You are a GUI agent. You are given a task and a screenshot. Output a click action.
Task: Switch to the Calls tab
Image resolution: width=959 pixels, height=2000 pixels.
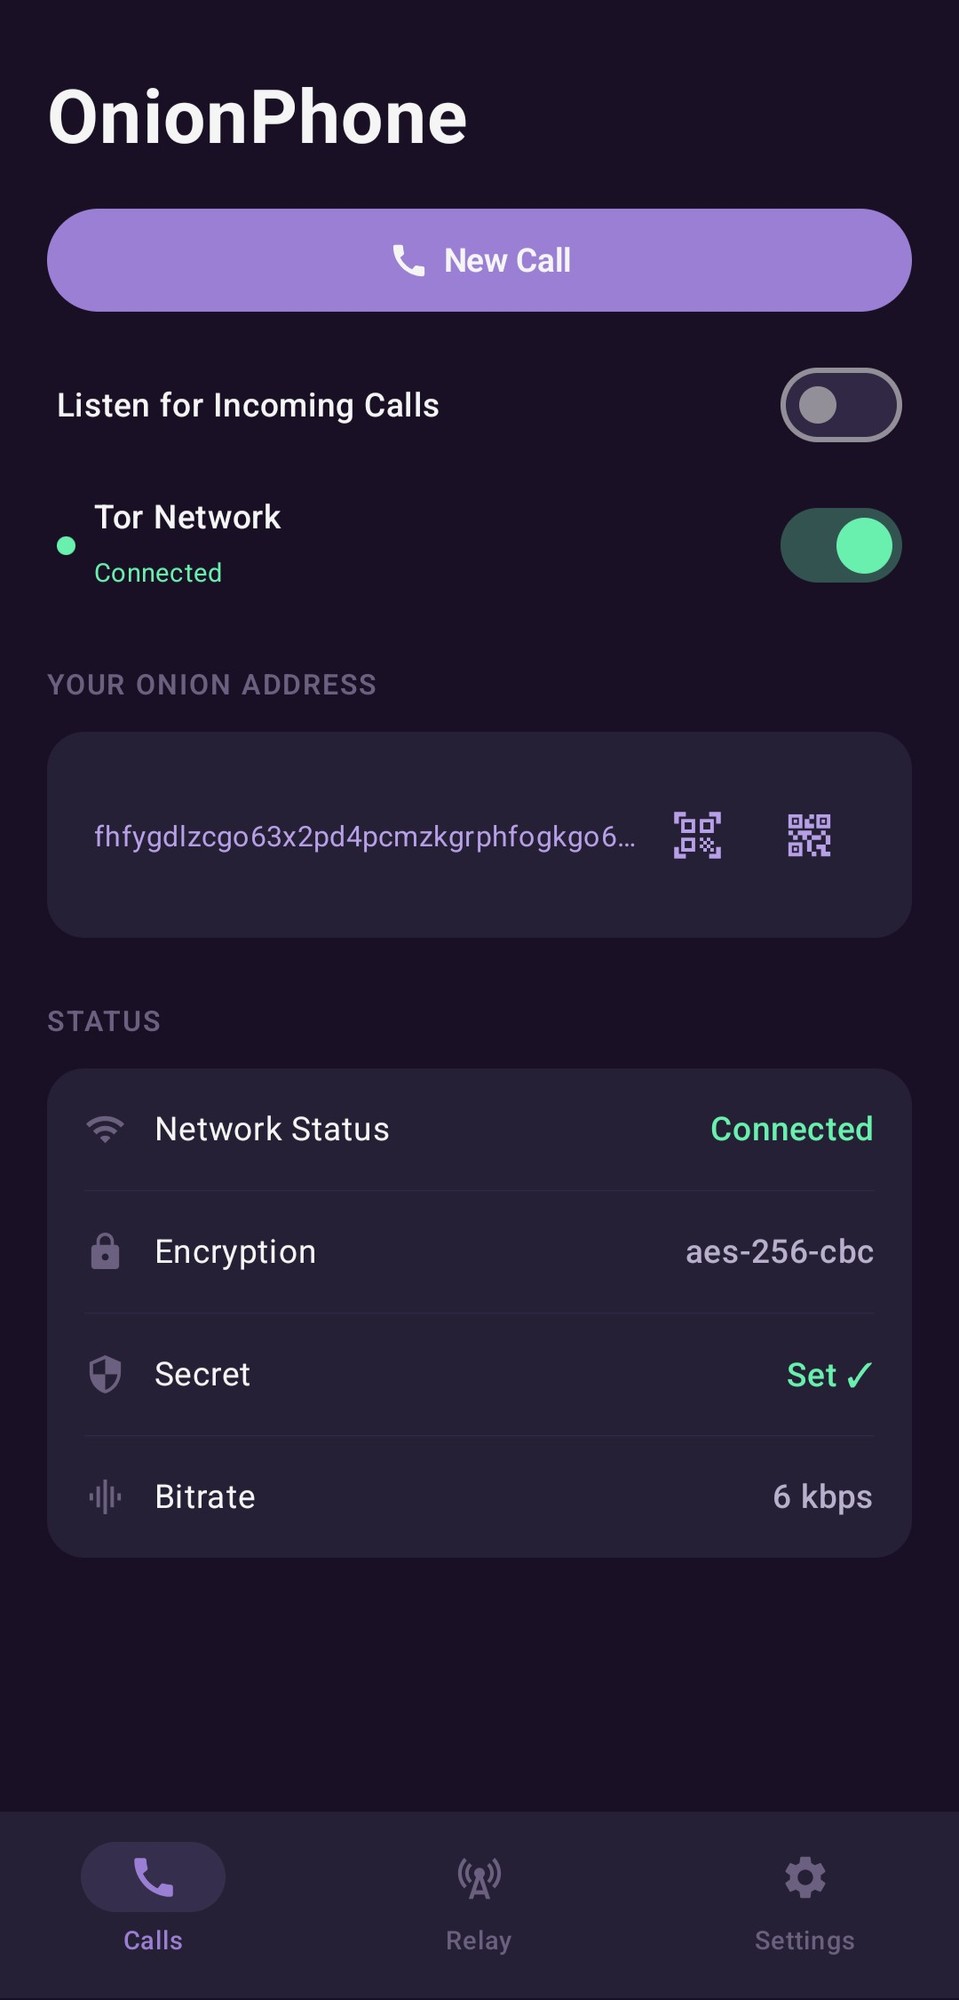[x=153, y=1897]
